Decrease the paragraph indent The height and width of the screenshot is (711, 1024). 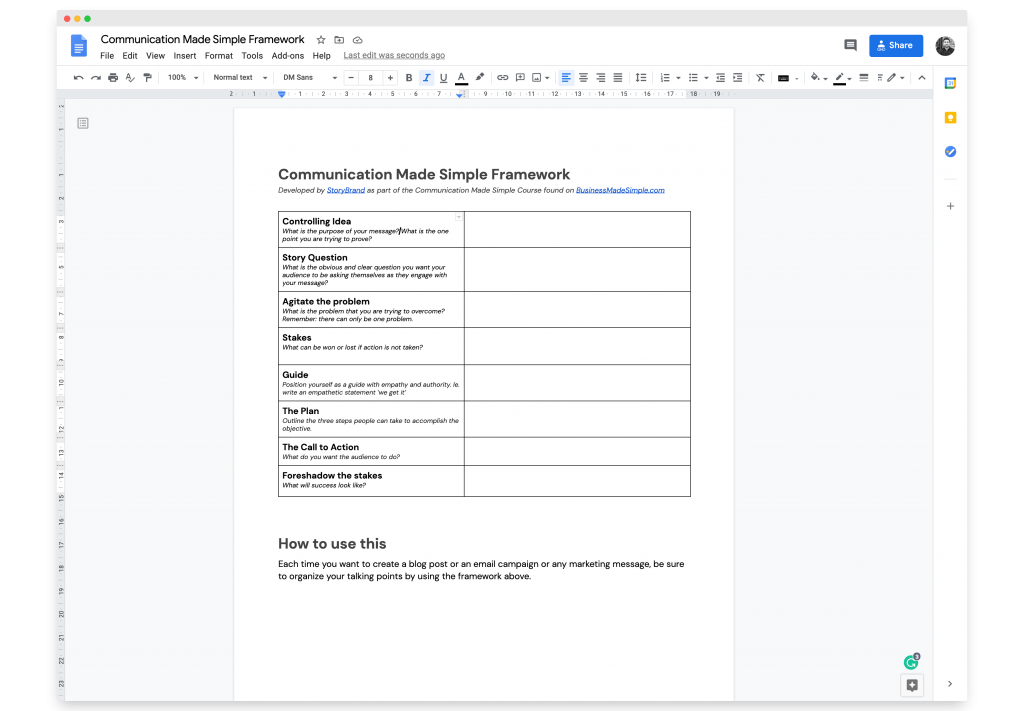click(x=720, y=78)
